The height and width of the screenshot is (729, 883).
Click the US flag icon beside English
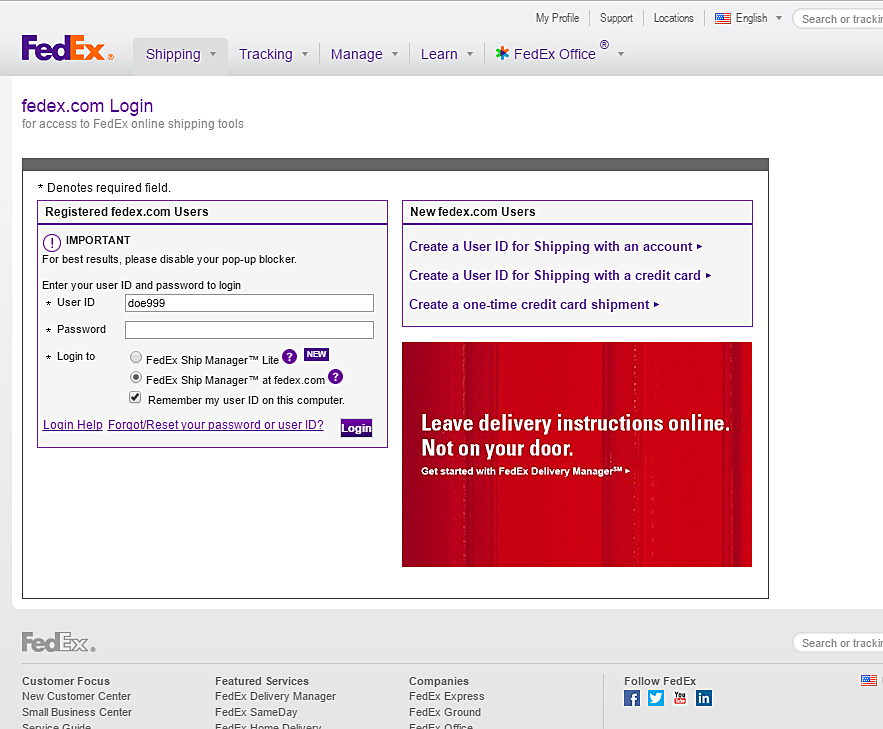[723, 18]
